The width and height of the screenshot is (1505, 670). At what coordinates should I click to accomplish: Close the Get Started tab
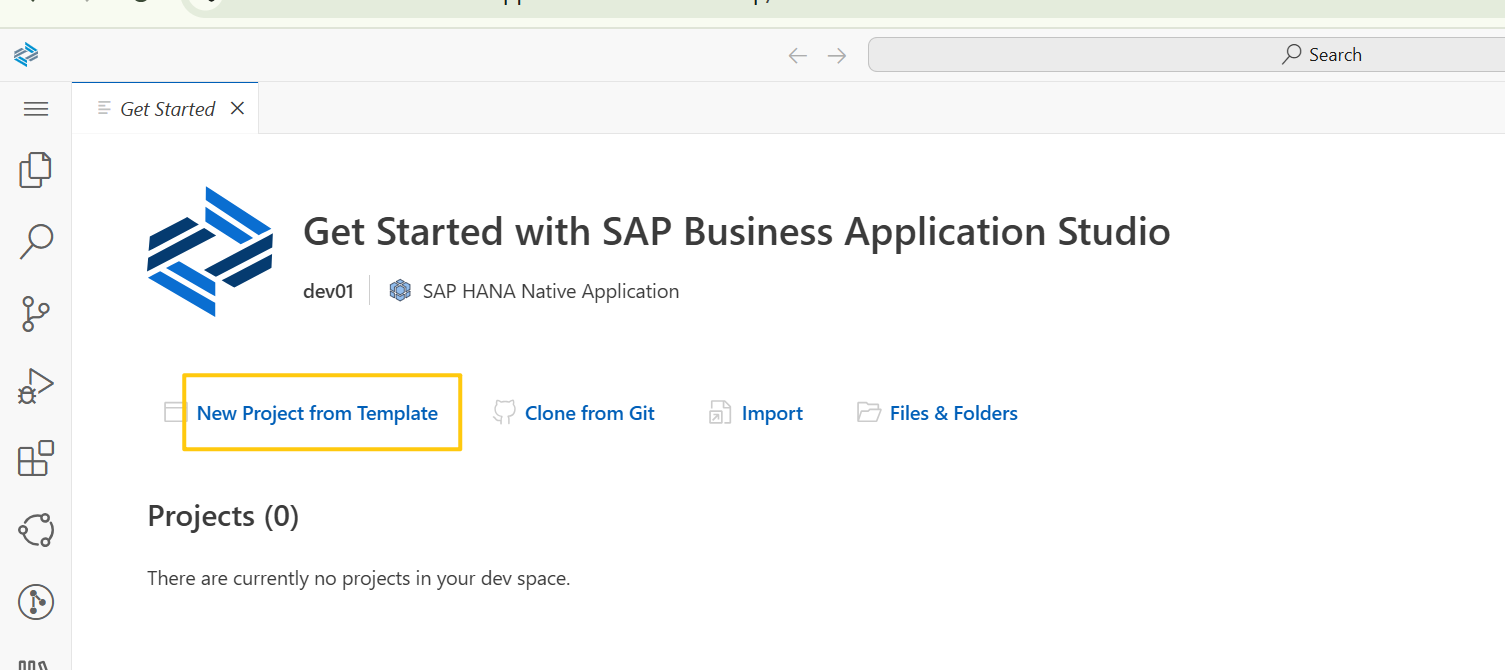click(x=237, y=108)
